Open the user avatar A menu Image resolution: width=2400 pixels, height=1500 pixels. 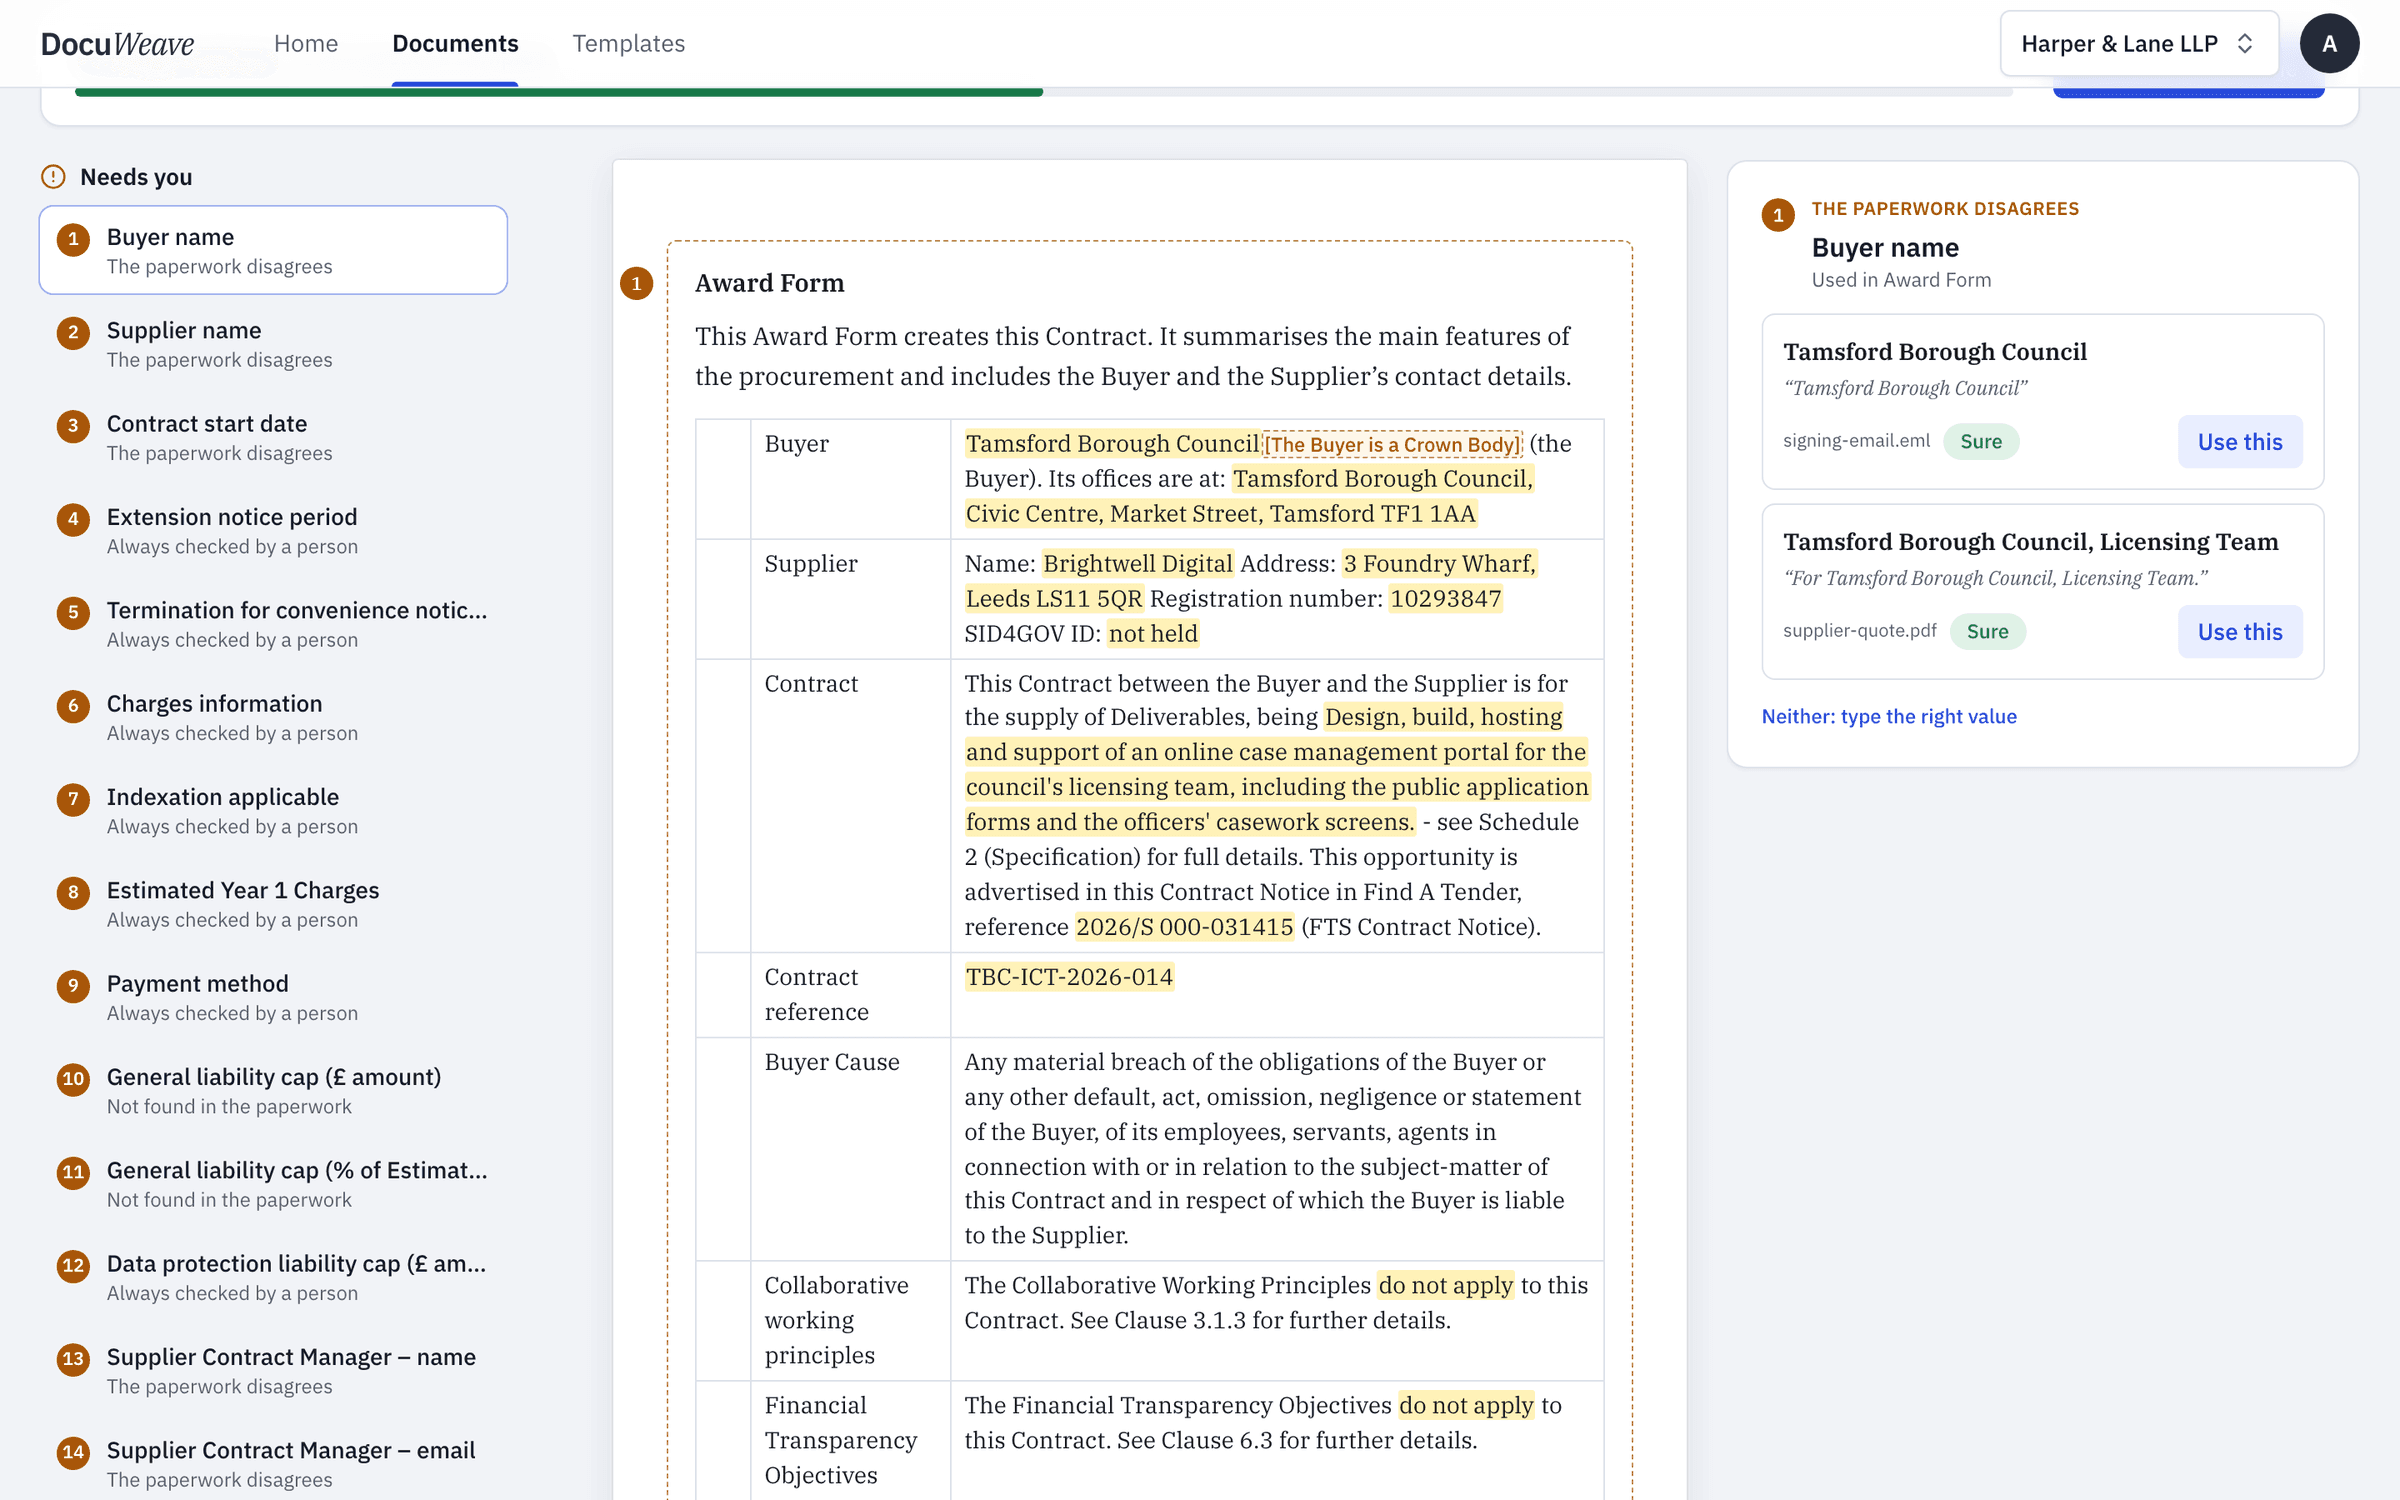(2329, 44)
